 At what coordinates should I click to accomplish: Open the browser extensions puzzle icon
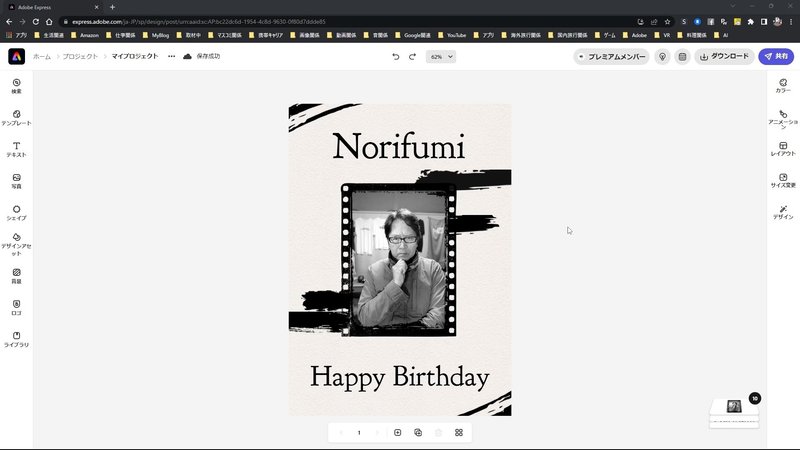[x=751, y=22]
